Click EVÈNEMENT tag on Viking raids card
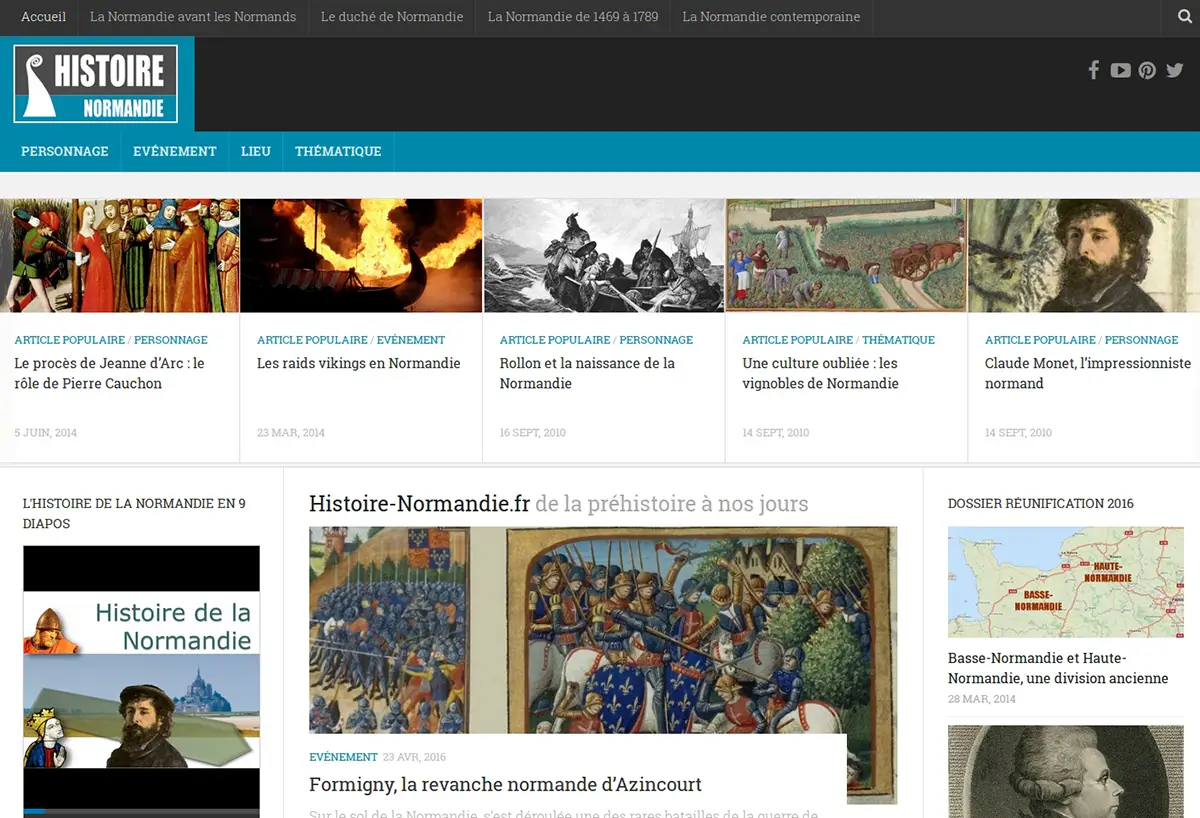 (411, 340)
